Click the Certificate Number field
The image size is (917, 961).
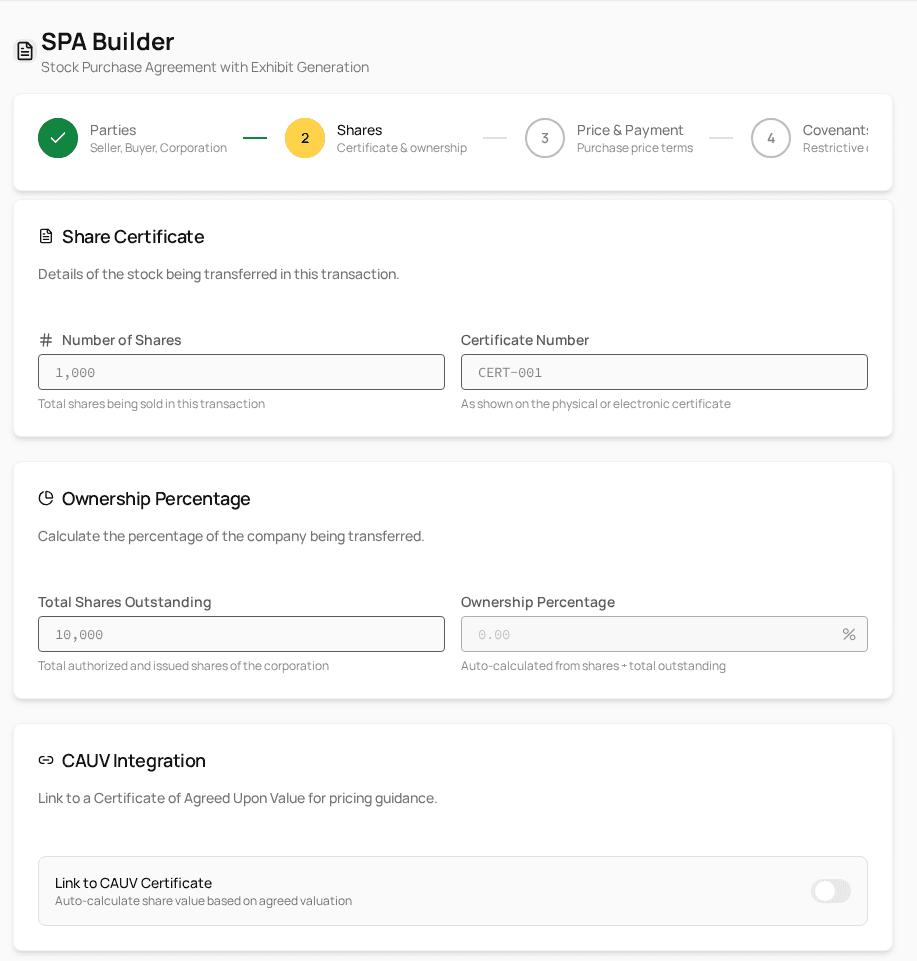[664, 372]
